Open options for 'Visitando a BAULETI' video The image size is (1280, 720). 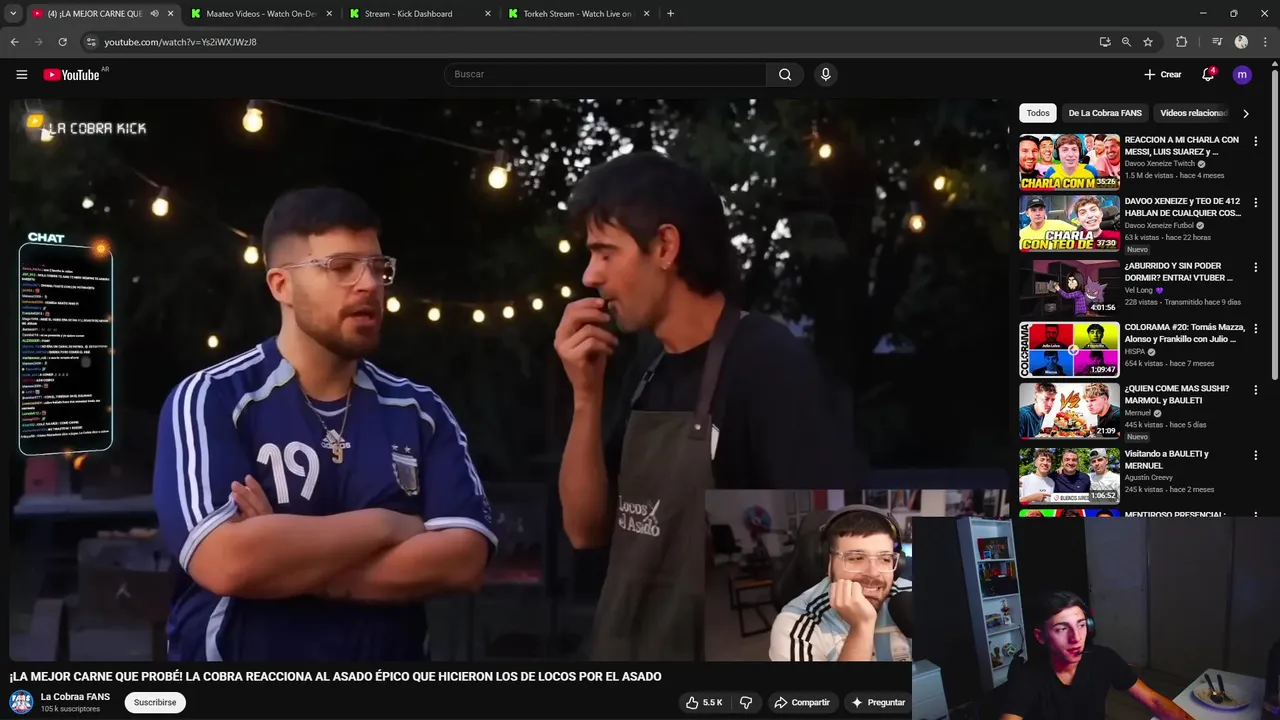1256,455
